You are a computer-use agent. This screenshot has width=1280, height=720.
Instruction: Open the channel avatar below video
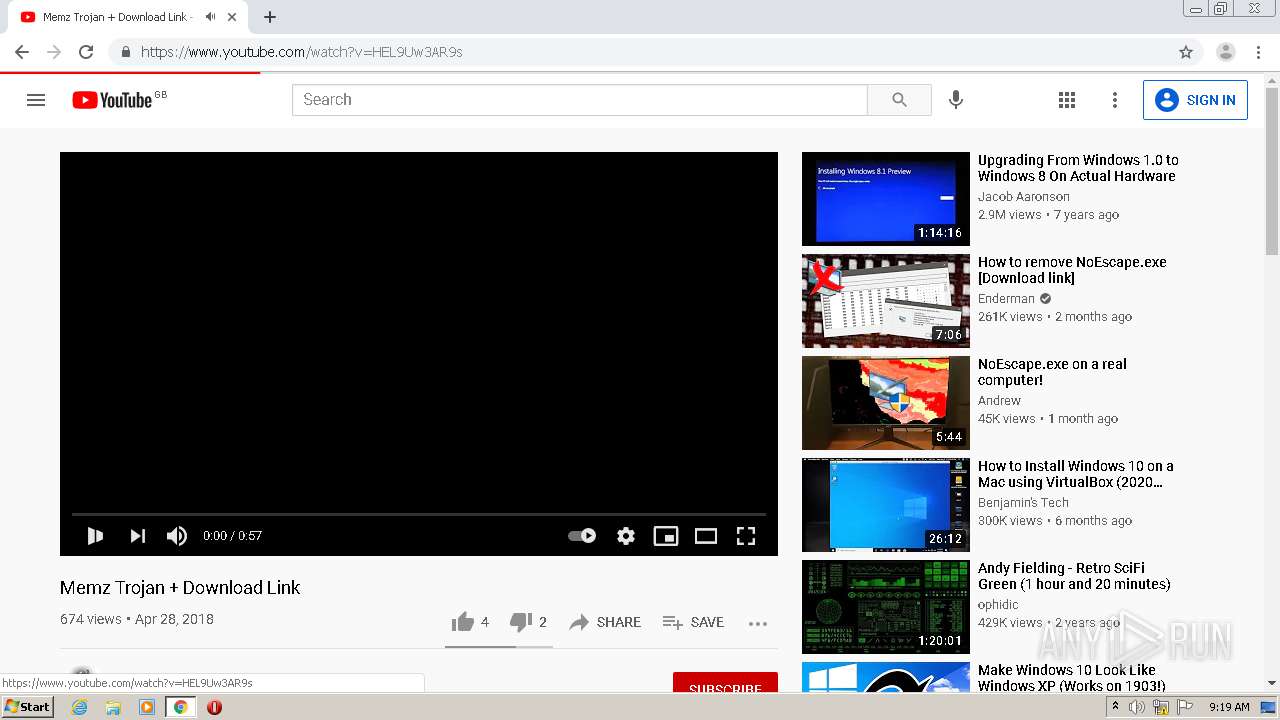[83, 678]
